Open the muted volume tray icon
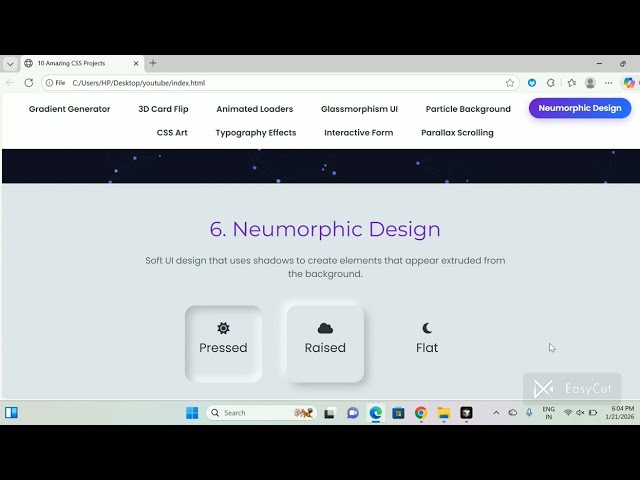The width and height of the screenshot is (640, 480). pyautogui.click(x=580, y=413)
